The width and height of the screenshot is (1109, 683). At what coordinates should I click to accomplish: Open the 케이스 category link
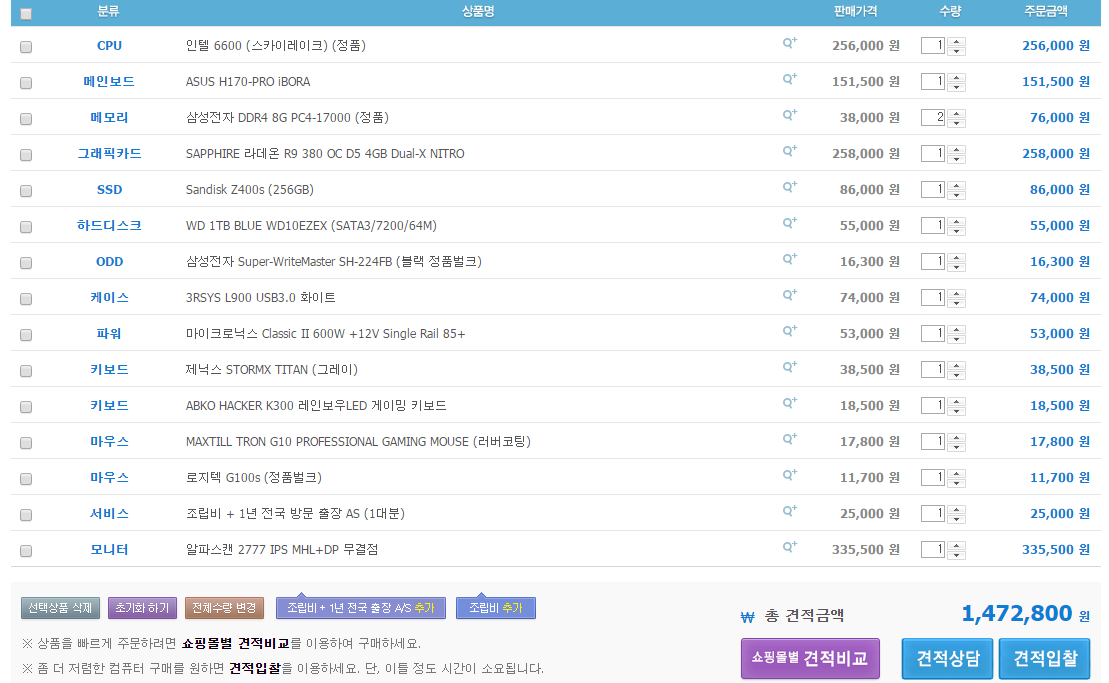point(109,298)
